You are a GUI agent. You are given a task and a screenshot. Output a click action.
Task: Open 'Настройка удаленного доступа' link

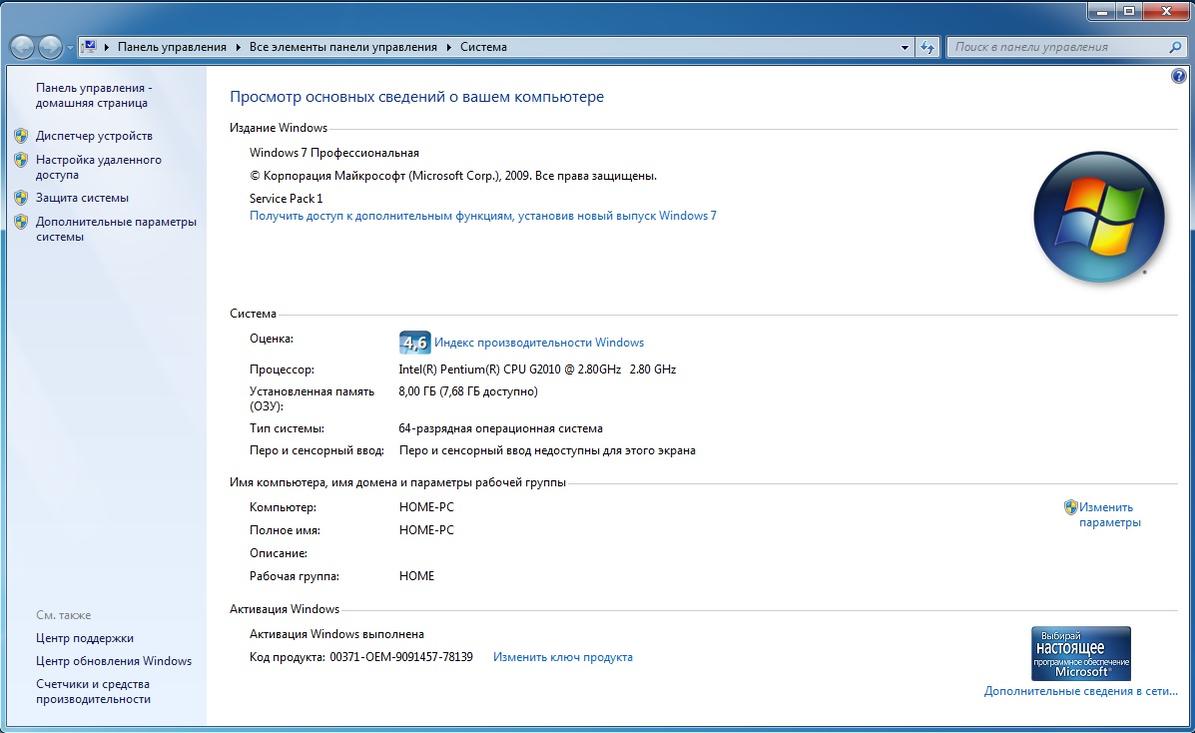[x=98, y=167]
